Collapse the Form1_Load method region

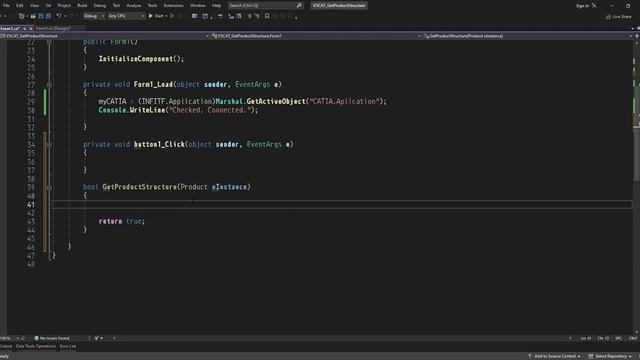(49, 84)
